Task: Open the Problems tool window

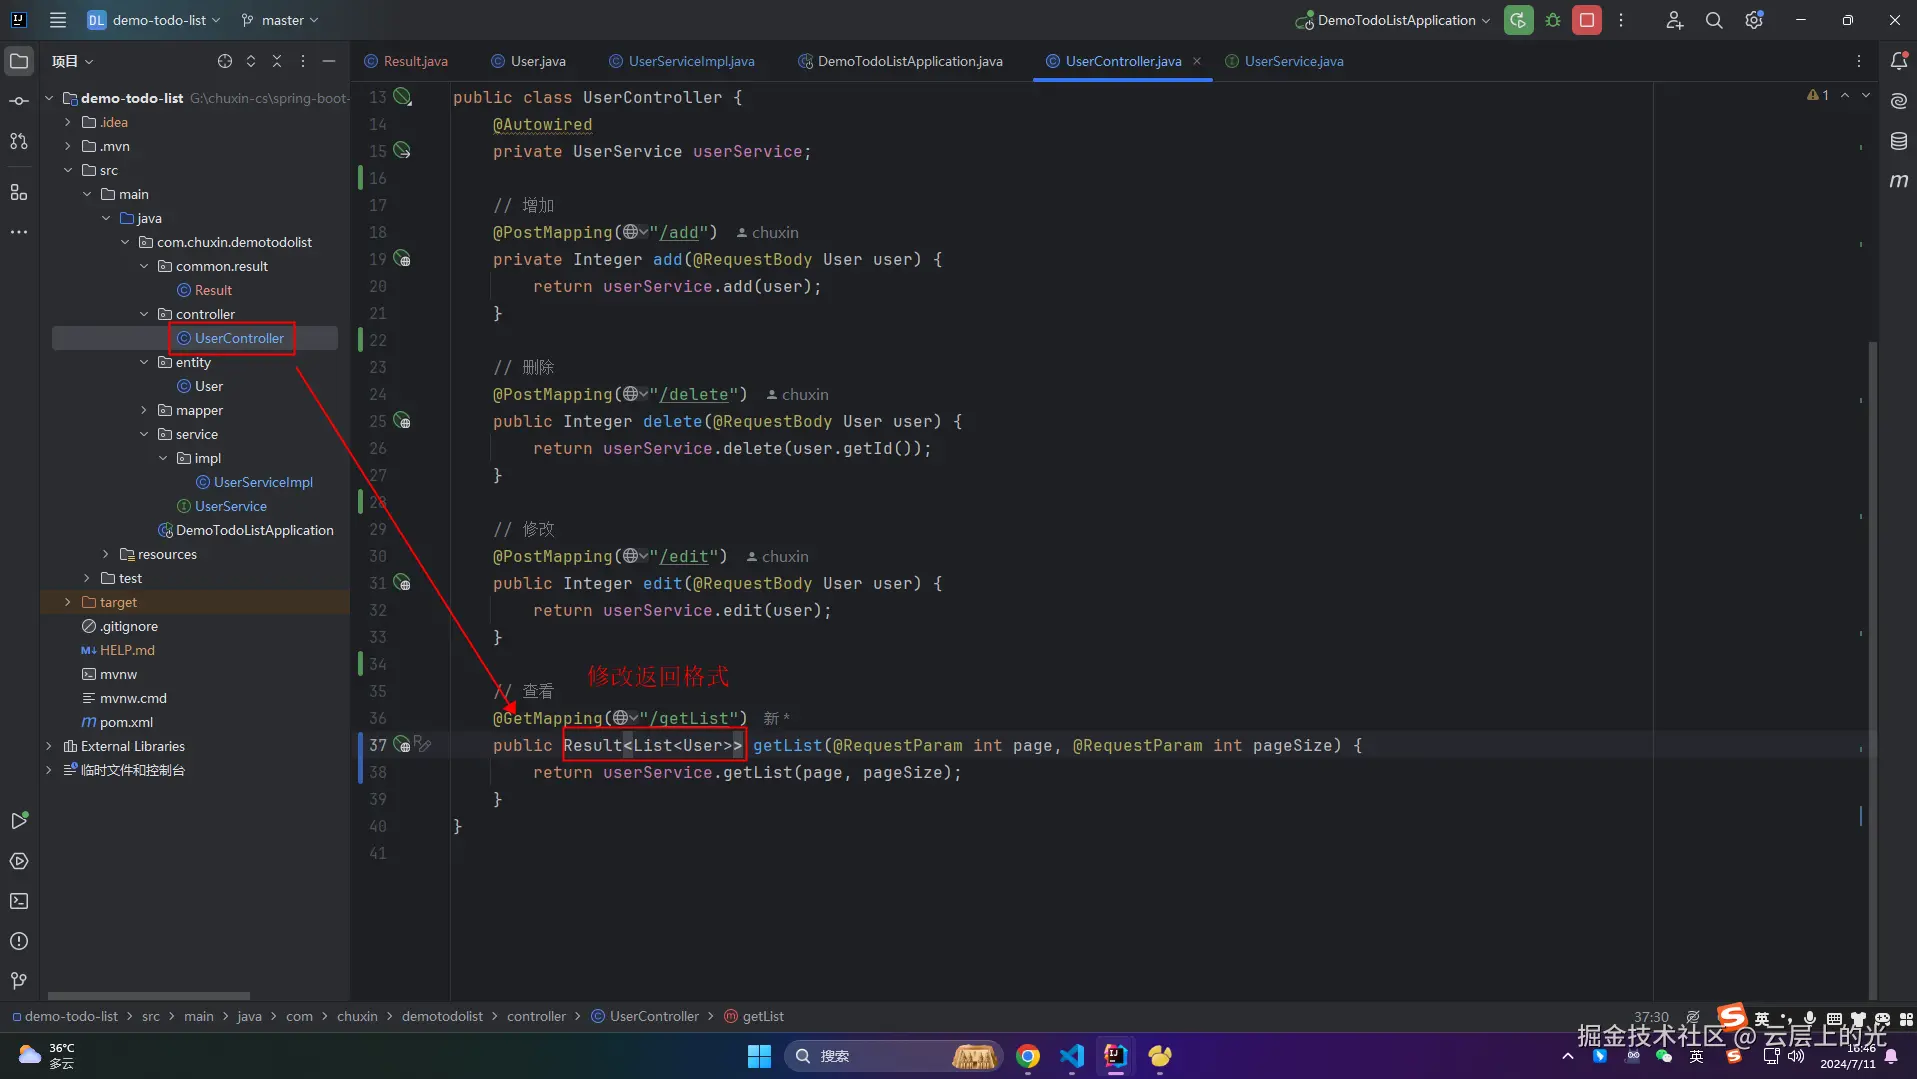Action: (19, 941)
